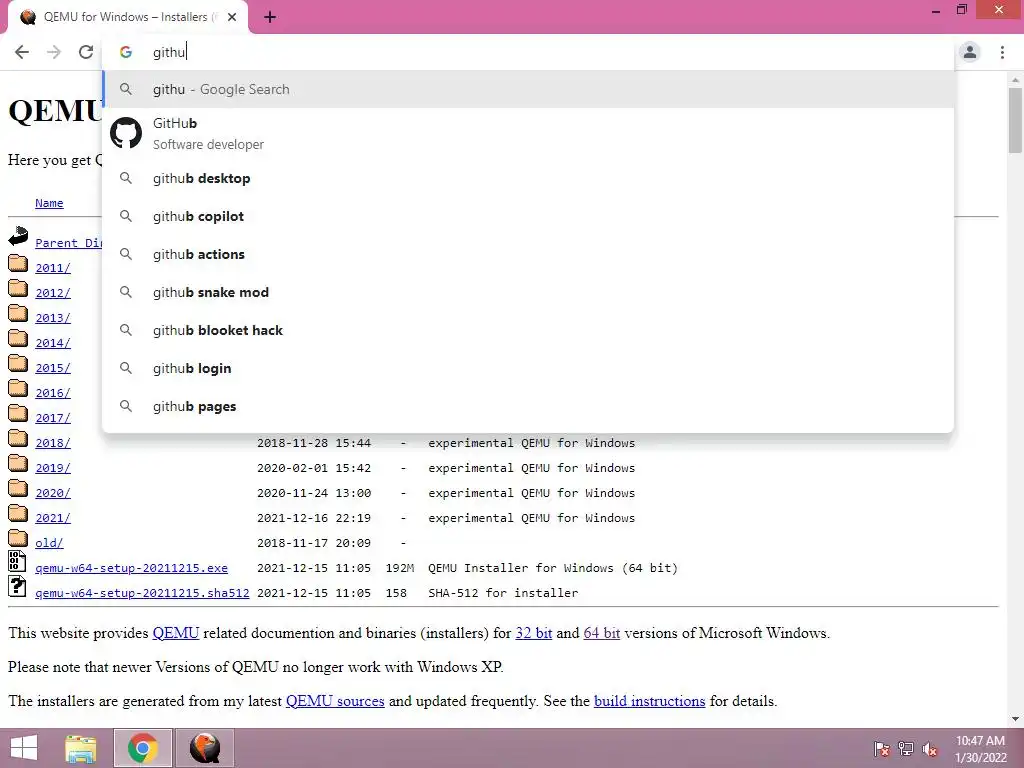Image resolution: width=1024 pixels, height=768 pixels.
Task: Open the 2013/ folder link
Action: point(53,318)
